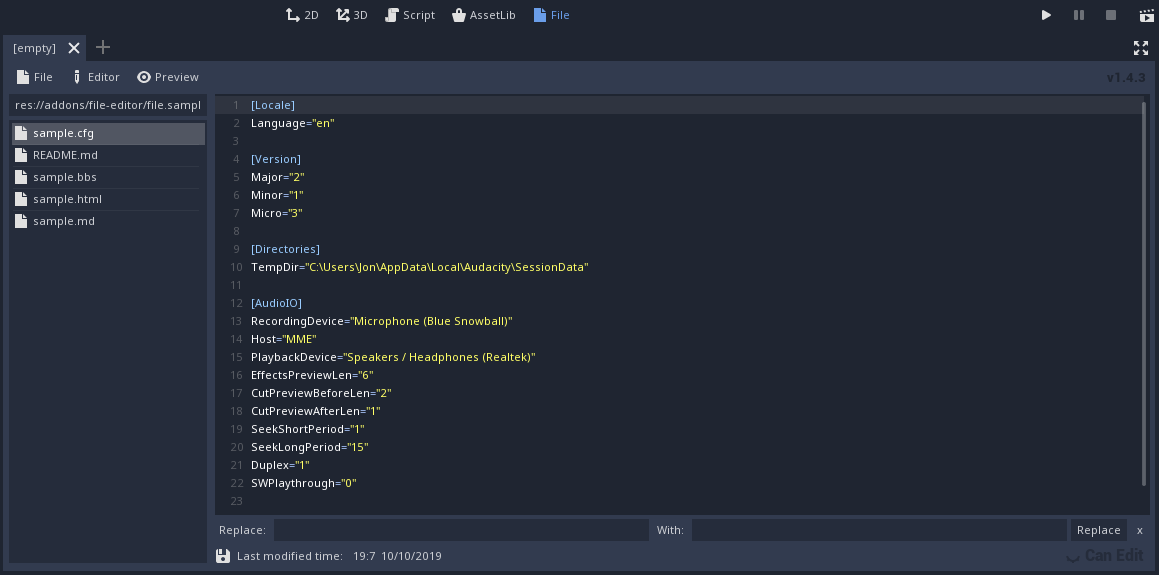
Task: Switch to the 3D workspace
Action: pyautogui.click(x=352, y=15)
